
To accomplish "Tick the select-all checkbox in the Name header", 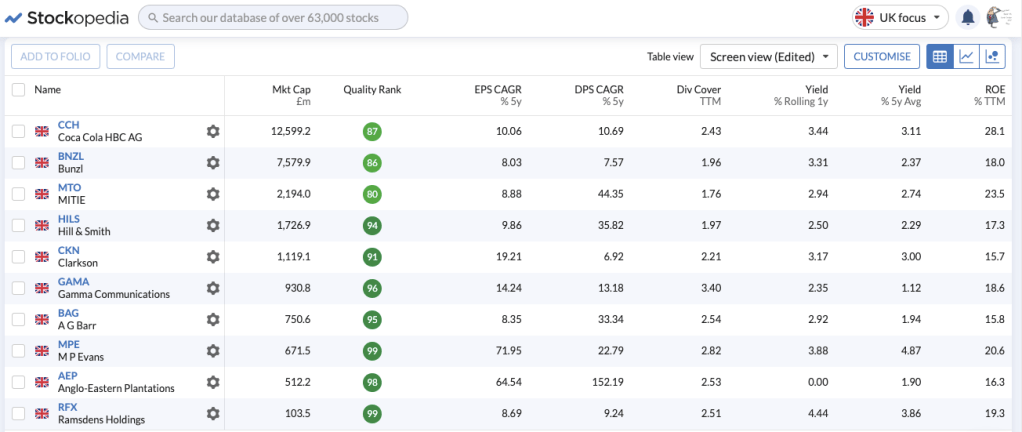I will tap(18, 90).
